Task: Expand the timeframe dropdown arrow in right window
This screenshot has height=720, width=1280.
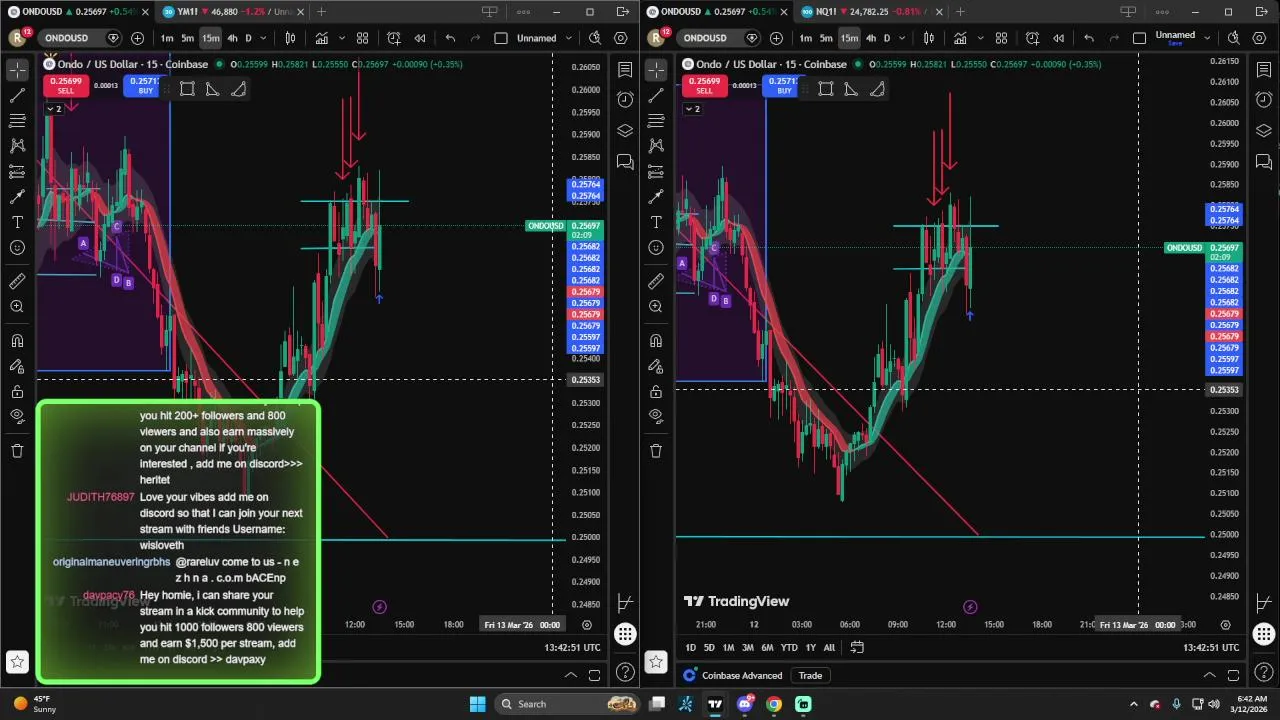Action: tap(901, 38)
